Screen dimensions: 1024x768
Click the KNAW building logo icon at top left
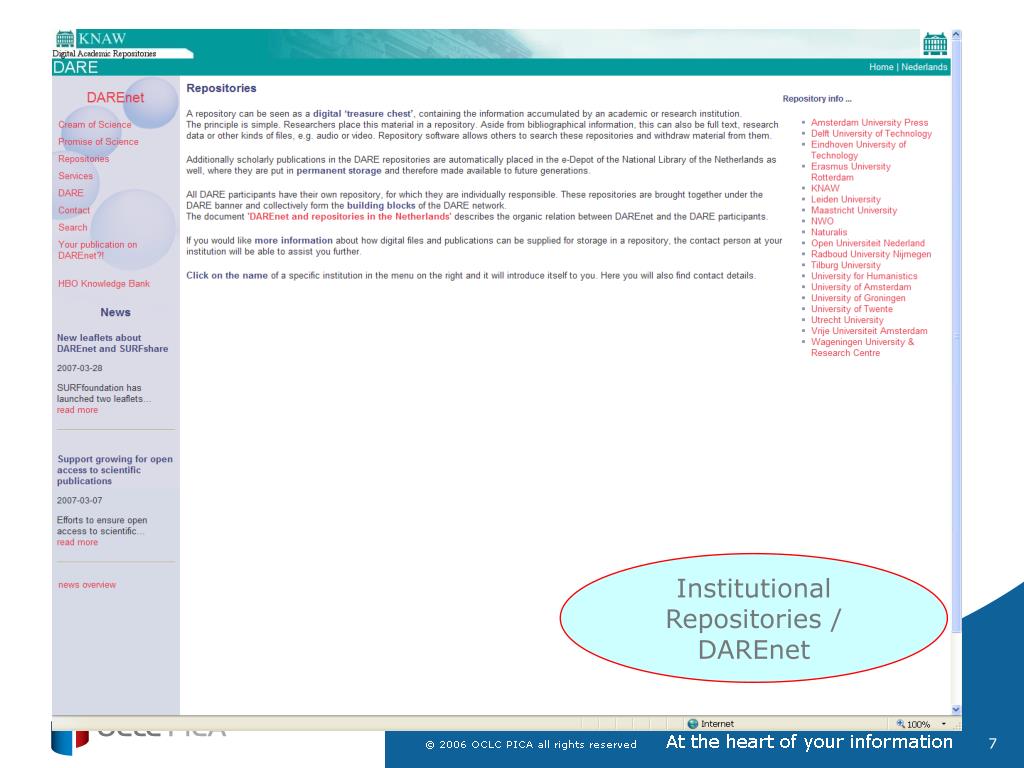(65, 39)
